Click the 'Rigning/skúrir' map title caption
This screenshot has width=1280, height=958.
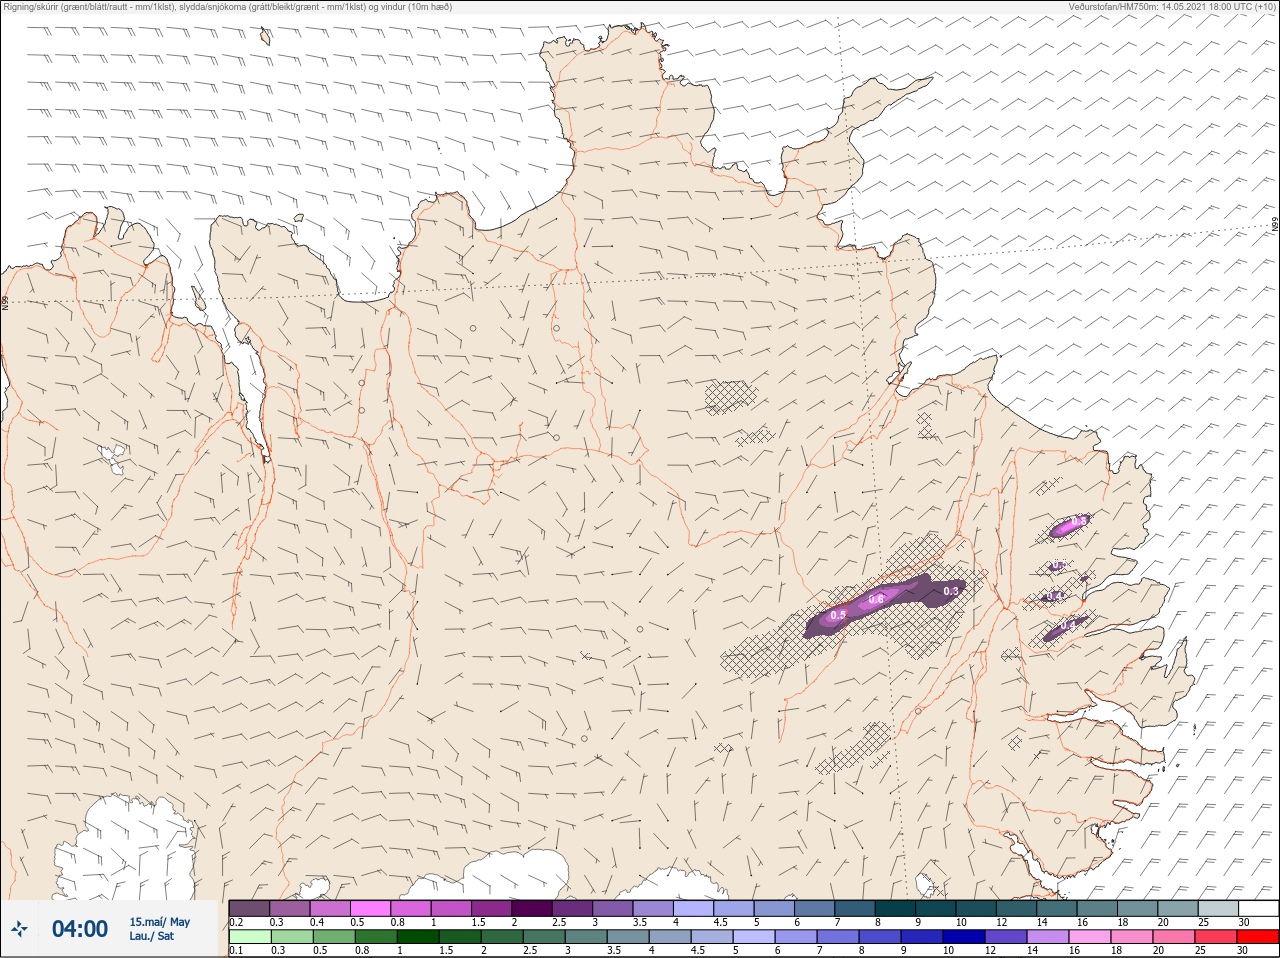(228, 6)
